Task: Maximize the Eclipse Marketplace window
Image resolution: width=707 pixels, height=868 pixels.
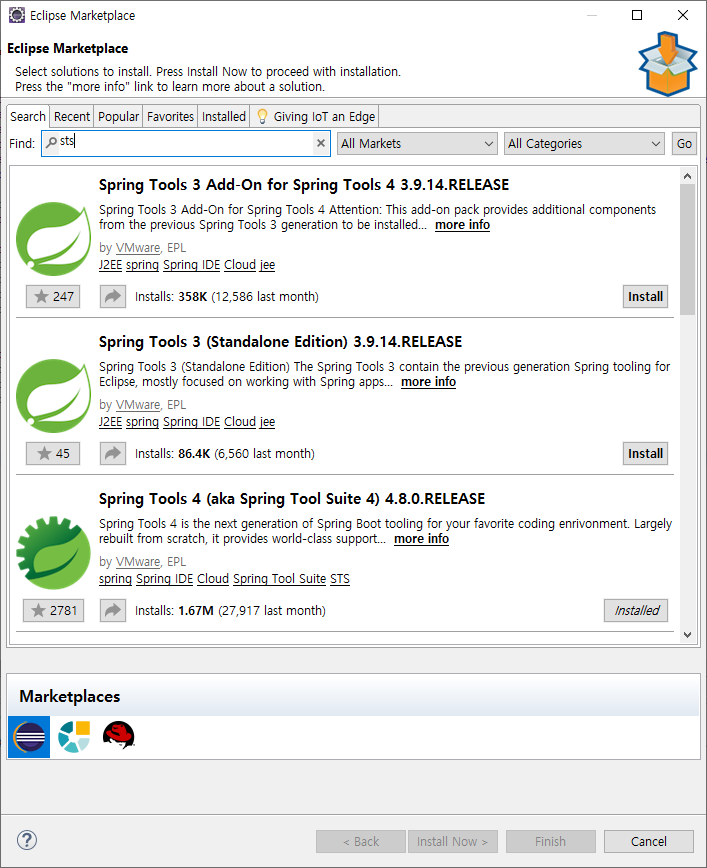Action: (637, 15)
